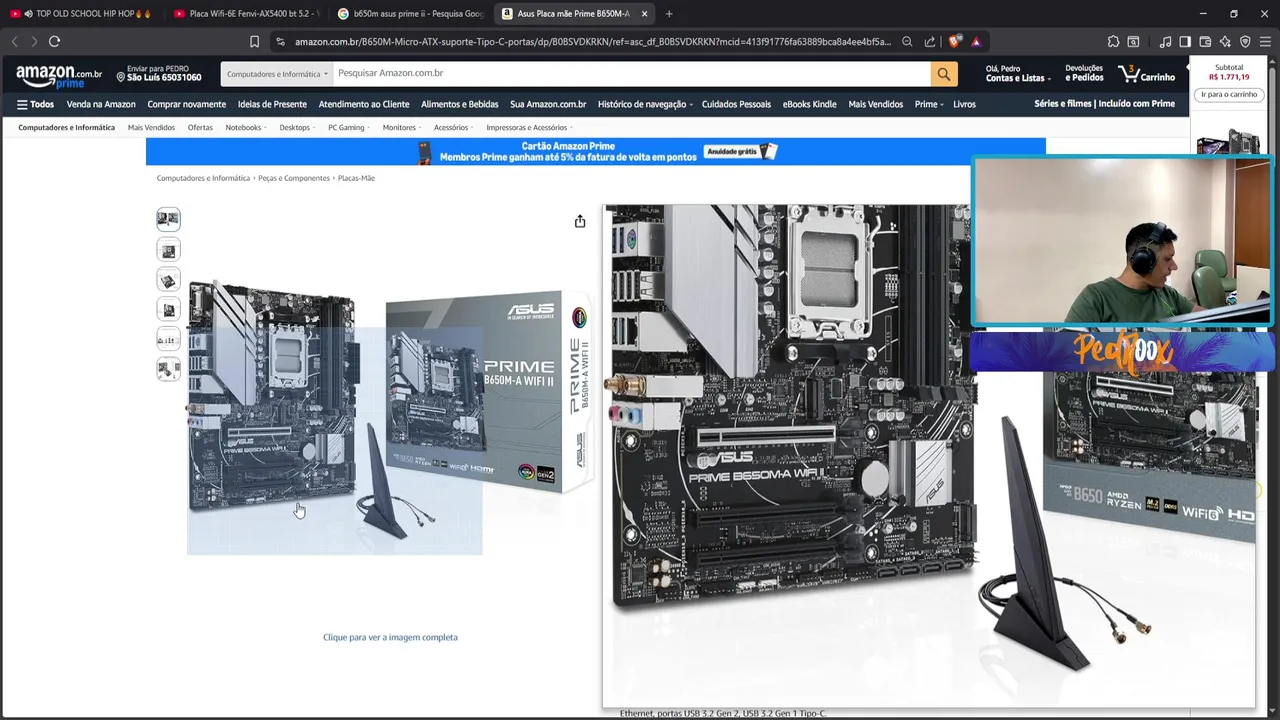1280x720 pixels.
Task: Expand Impressoras e Acessórios submenu
Action: (530, 128)
